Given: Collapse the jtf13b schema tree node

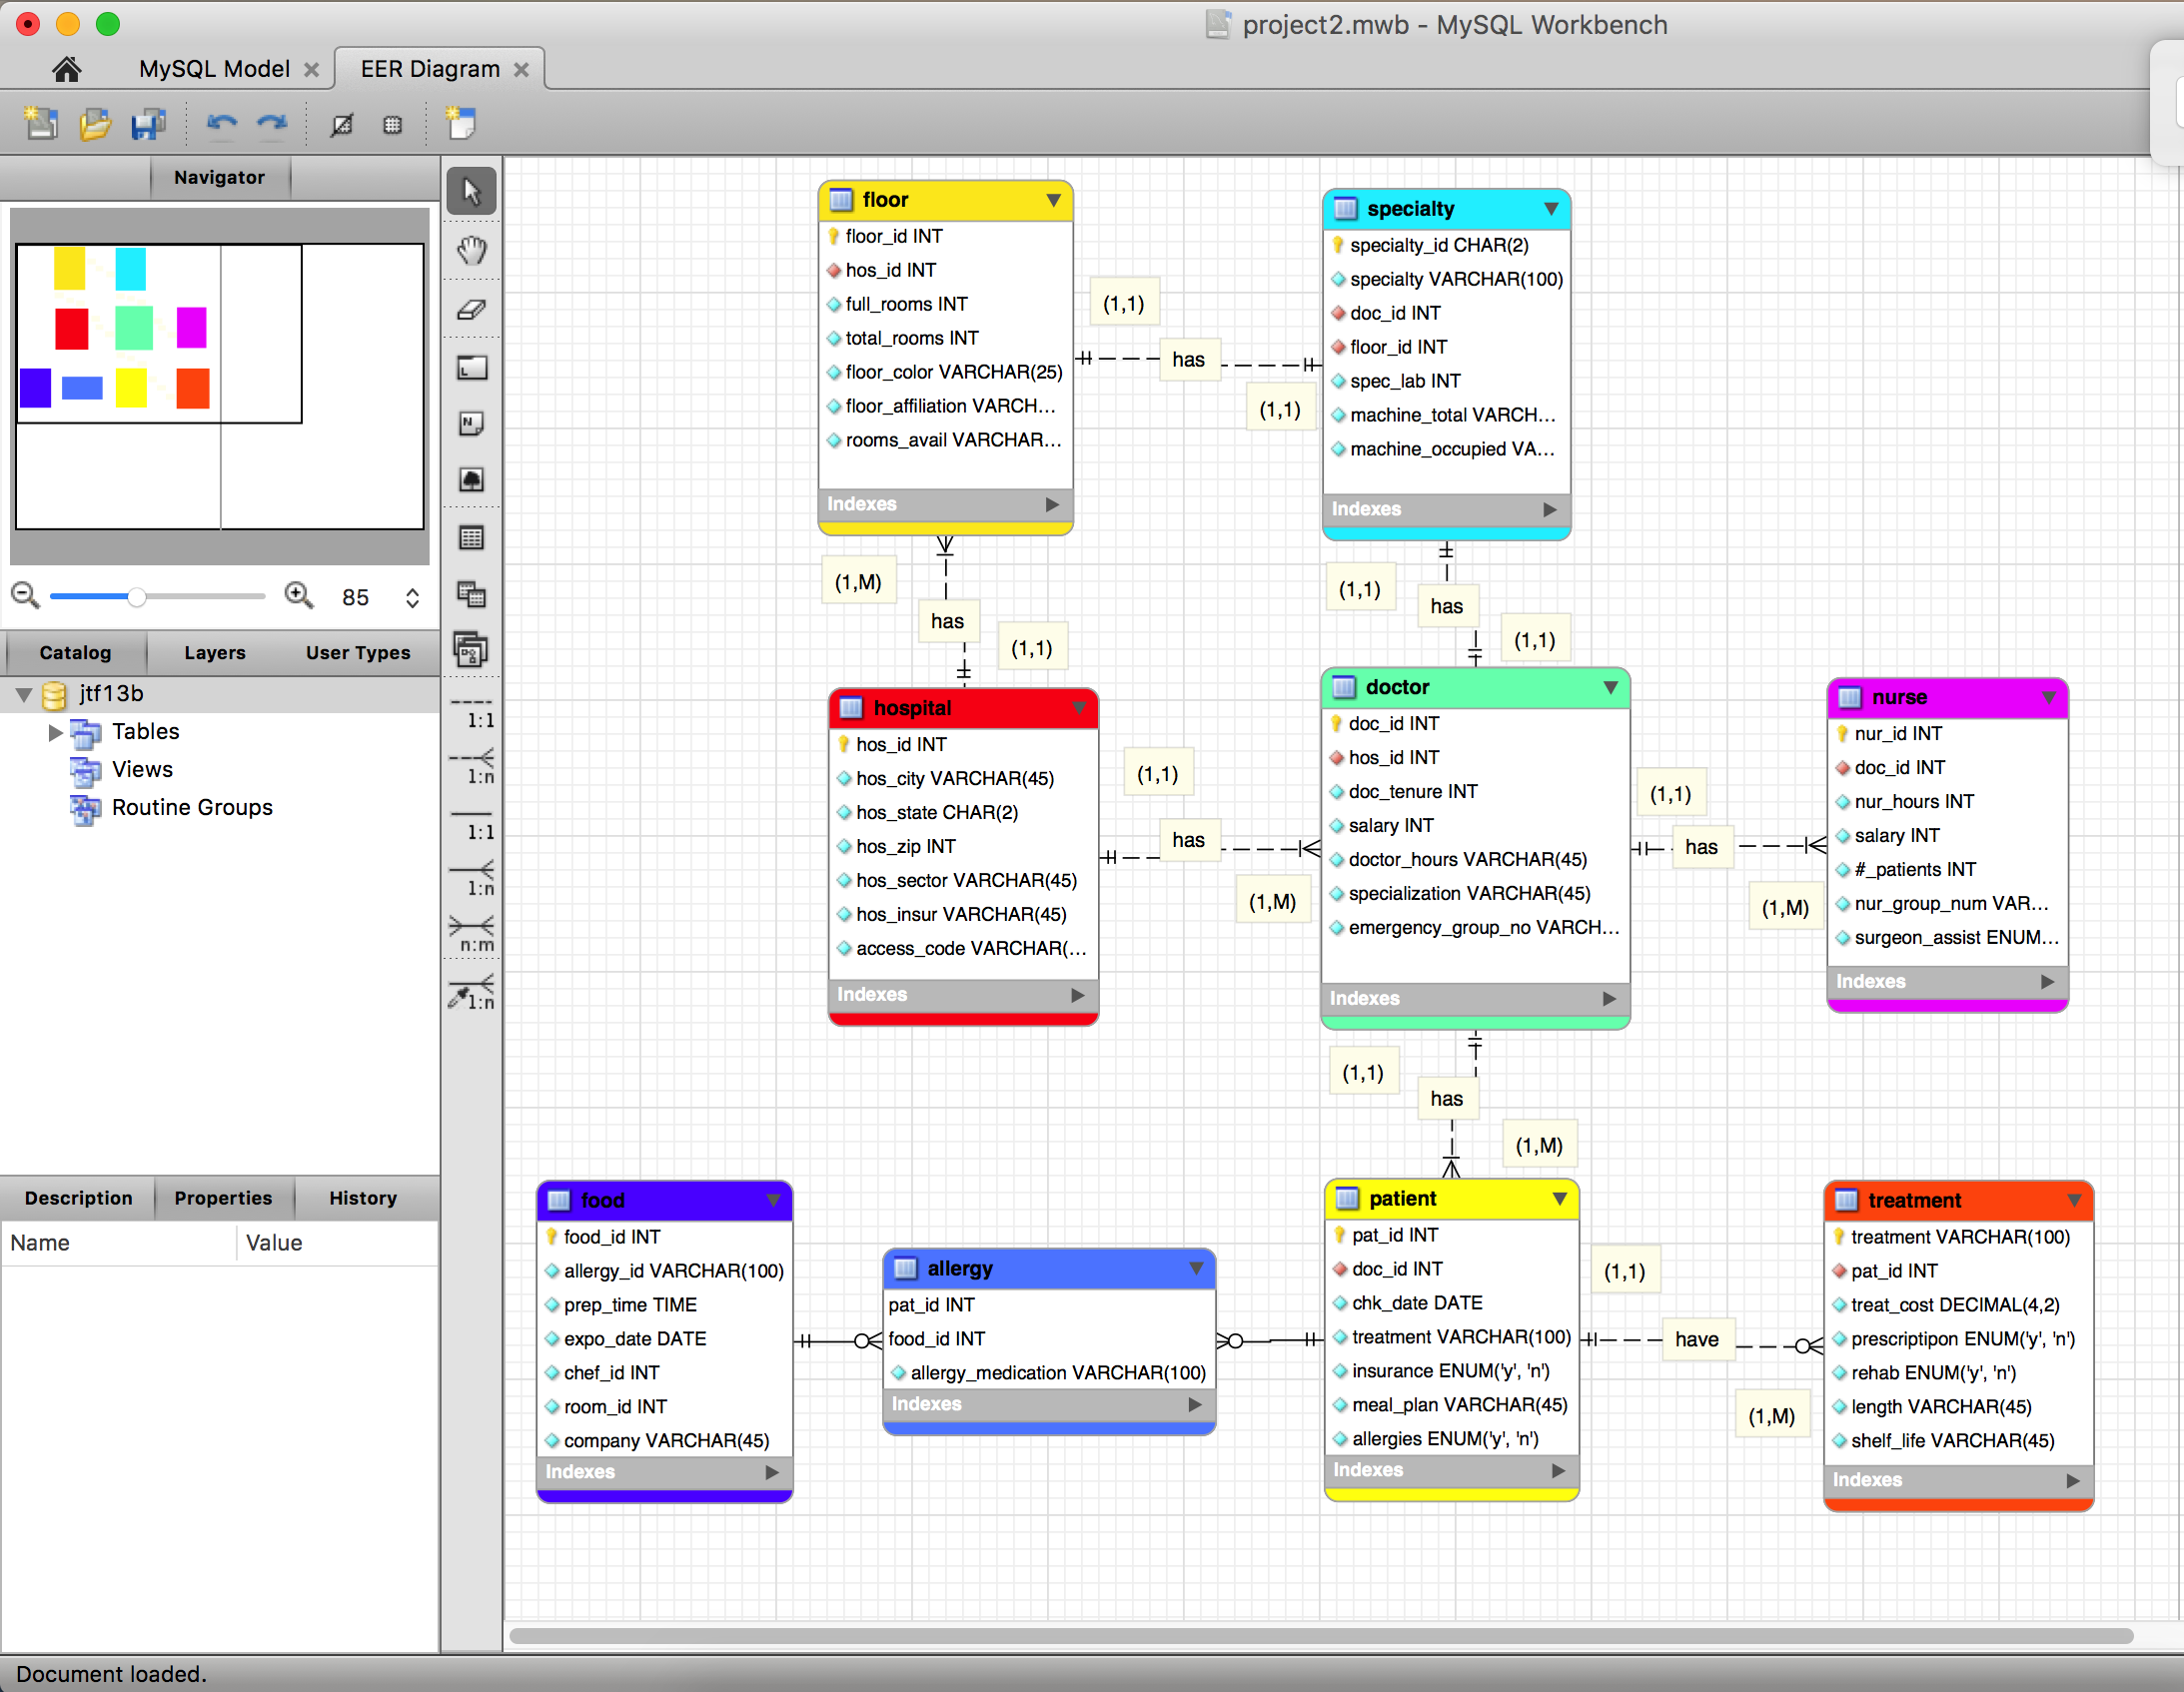Looking at the screenshot, I should [x=24, y=694].
